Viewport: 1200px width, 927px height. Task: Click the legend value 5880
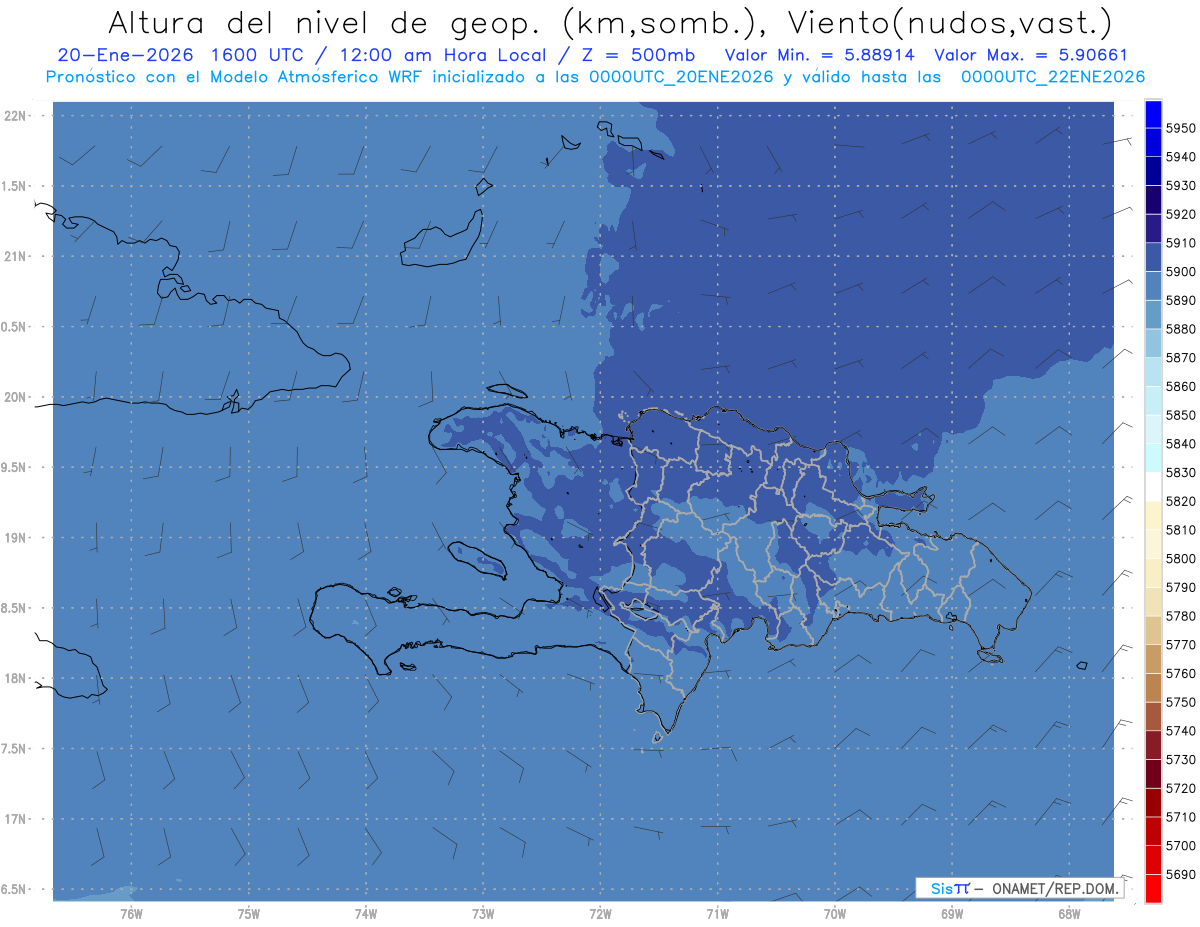pyautogui.click(x=1180, y=329)
